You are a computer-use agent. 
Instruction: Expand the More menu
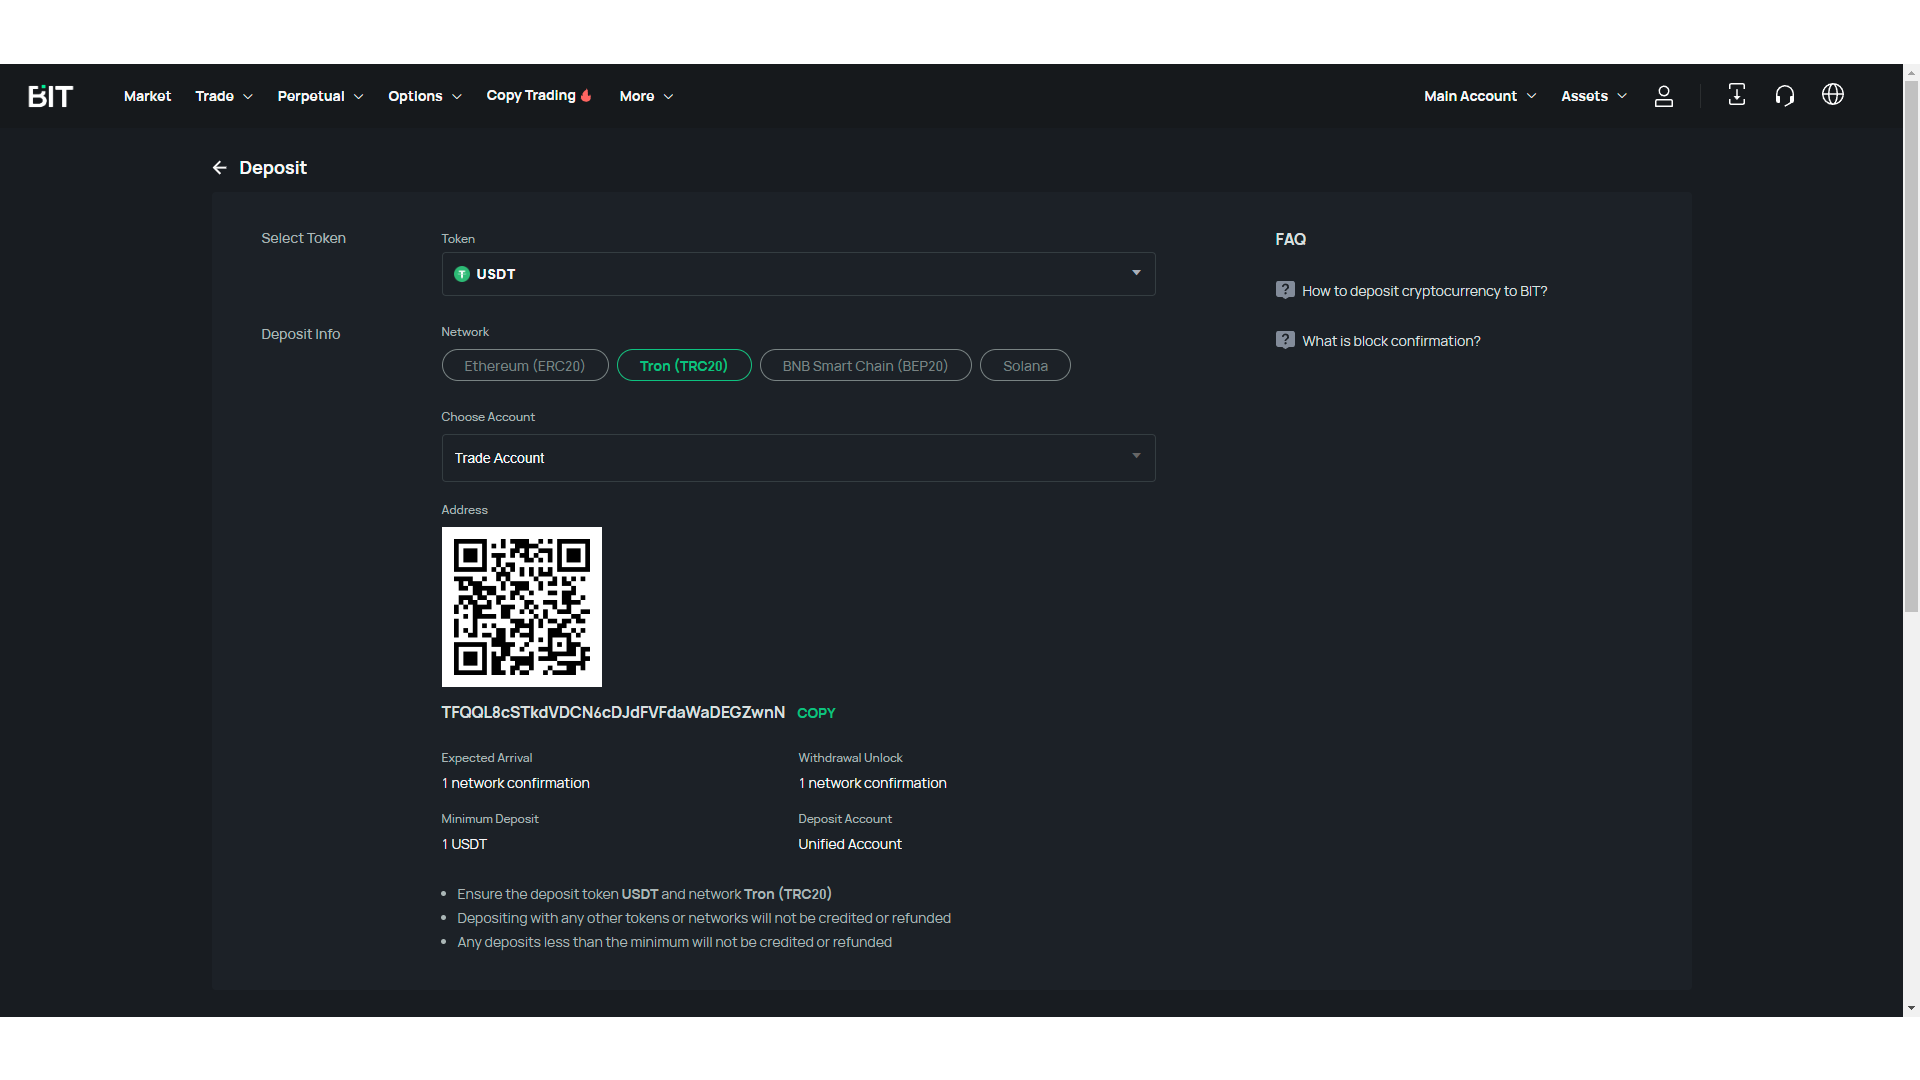[x=646, y=96]
